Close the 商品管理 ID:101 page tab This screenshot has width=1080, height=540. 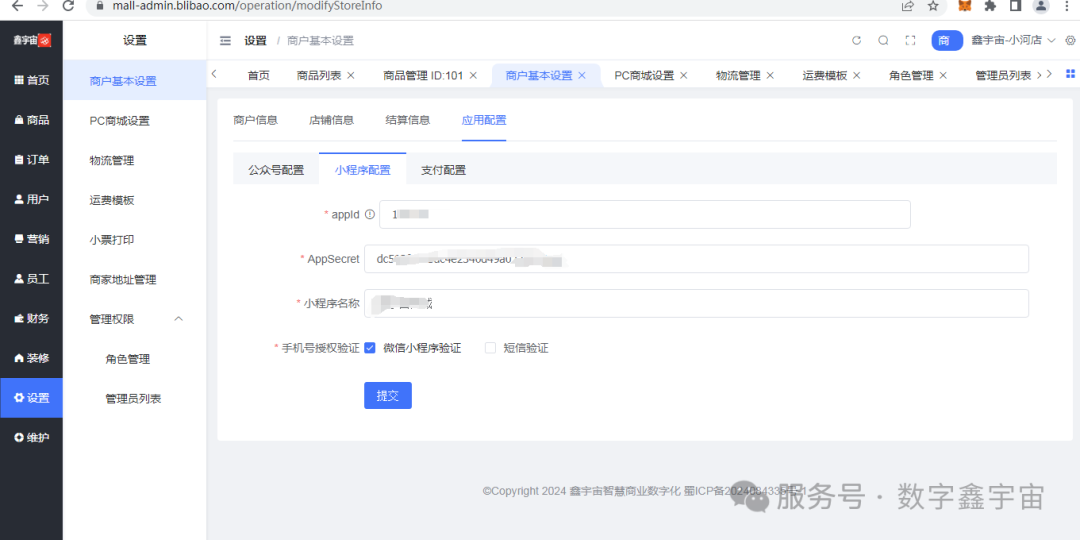tap(473, 76)
